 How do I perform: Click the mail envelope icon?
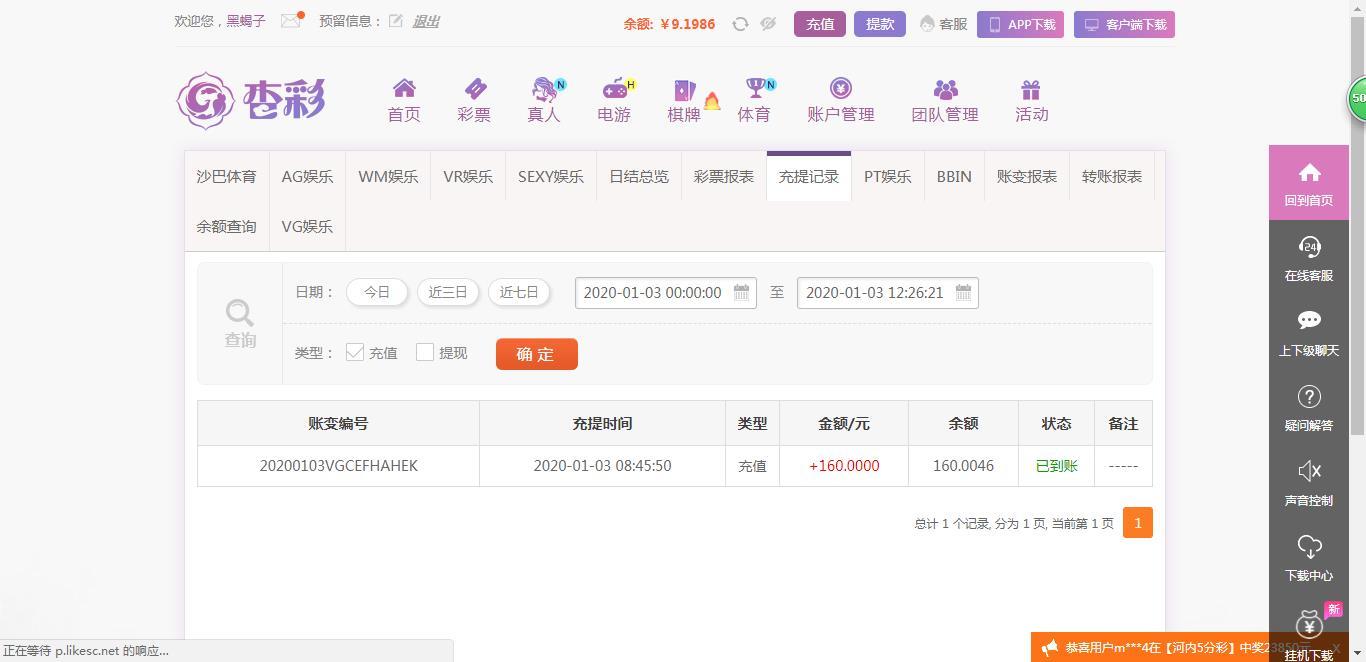pyautogui.click(x=290, y=21)
